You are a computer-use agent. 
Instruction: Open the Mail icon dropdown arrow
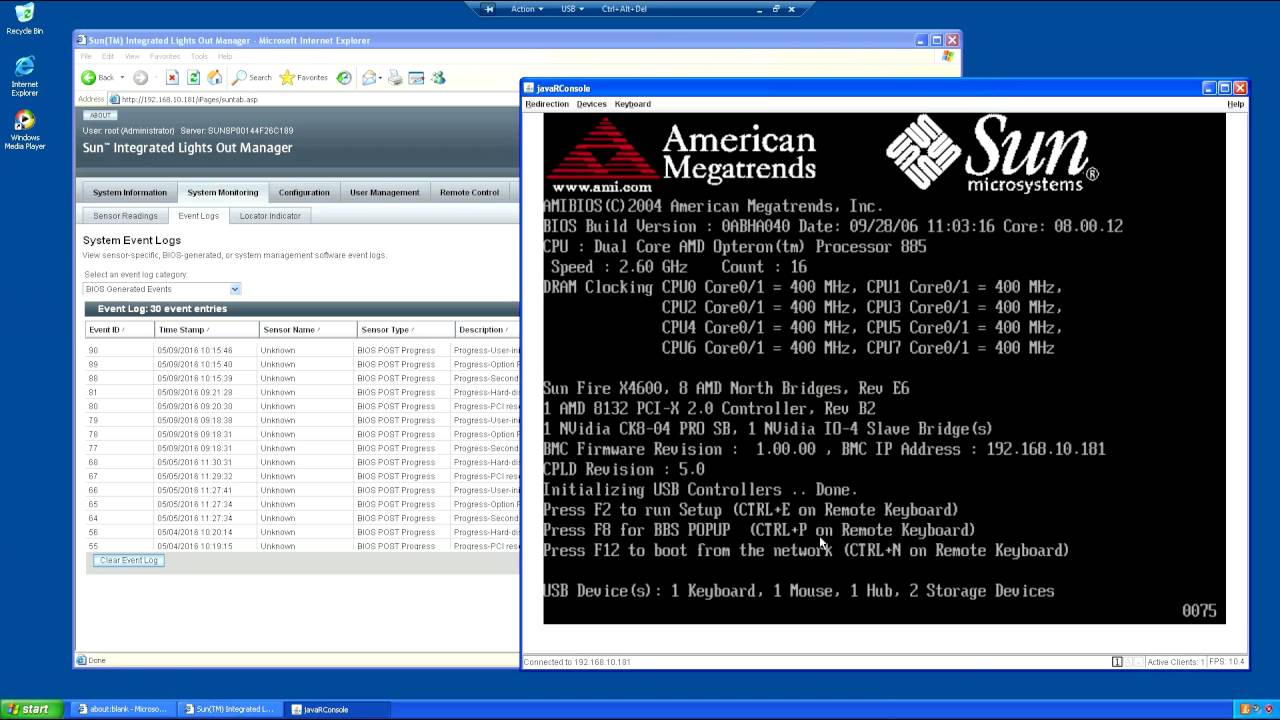381,77
